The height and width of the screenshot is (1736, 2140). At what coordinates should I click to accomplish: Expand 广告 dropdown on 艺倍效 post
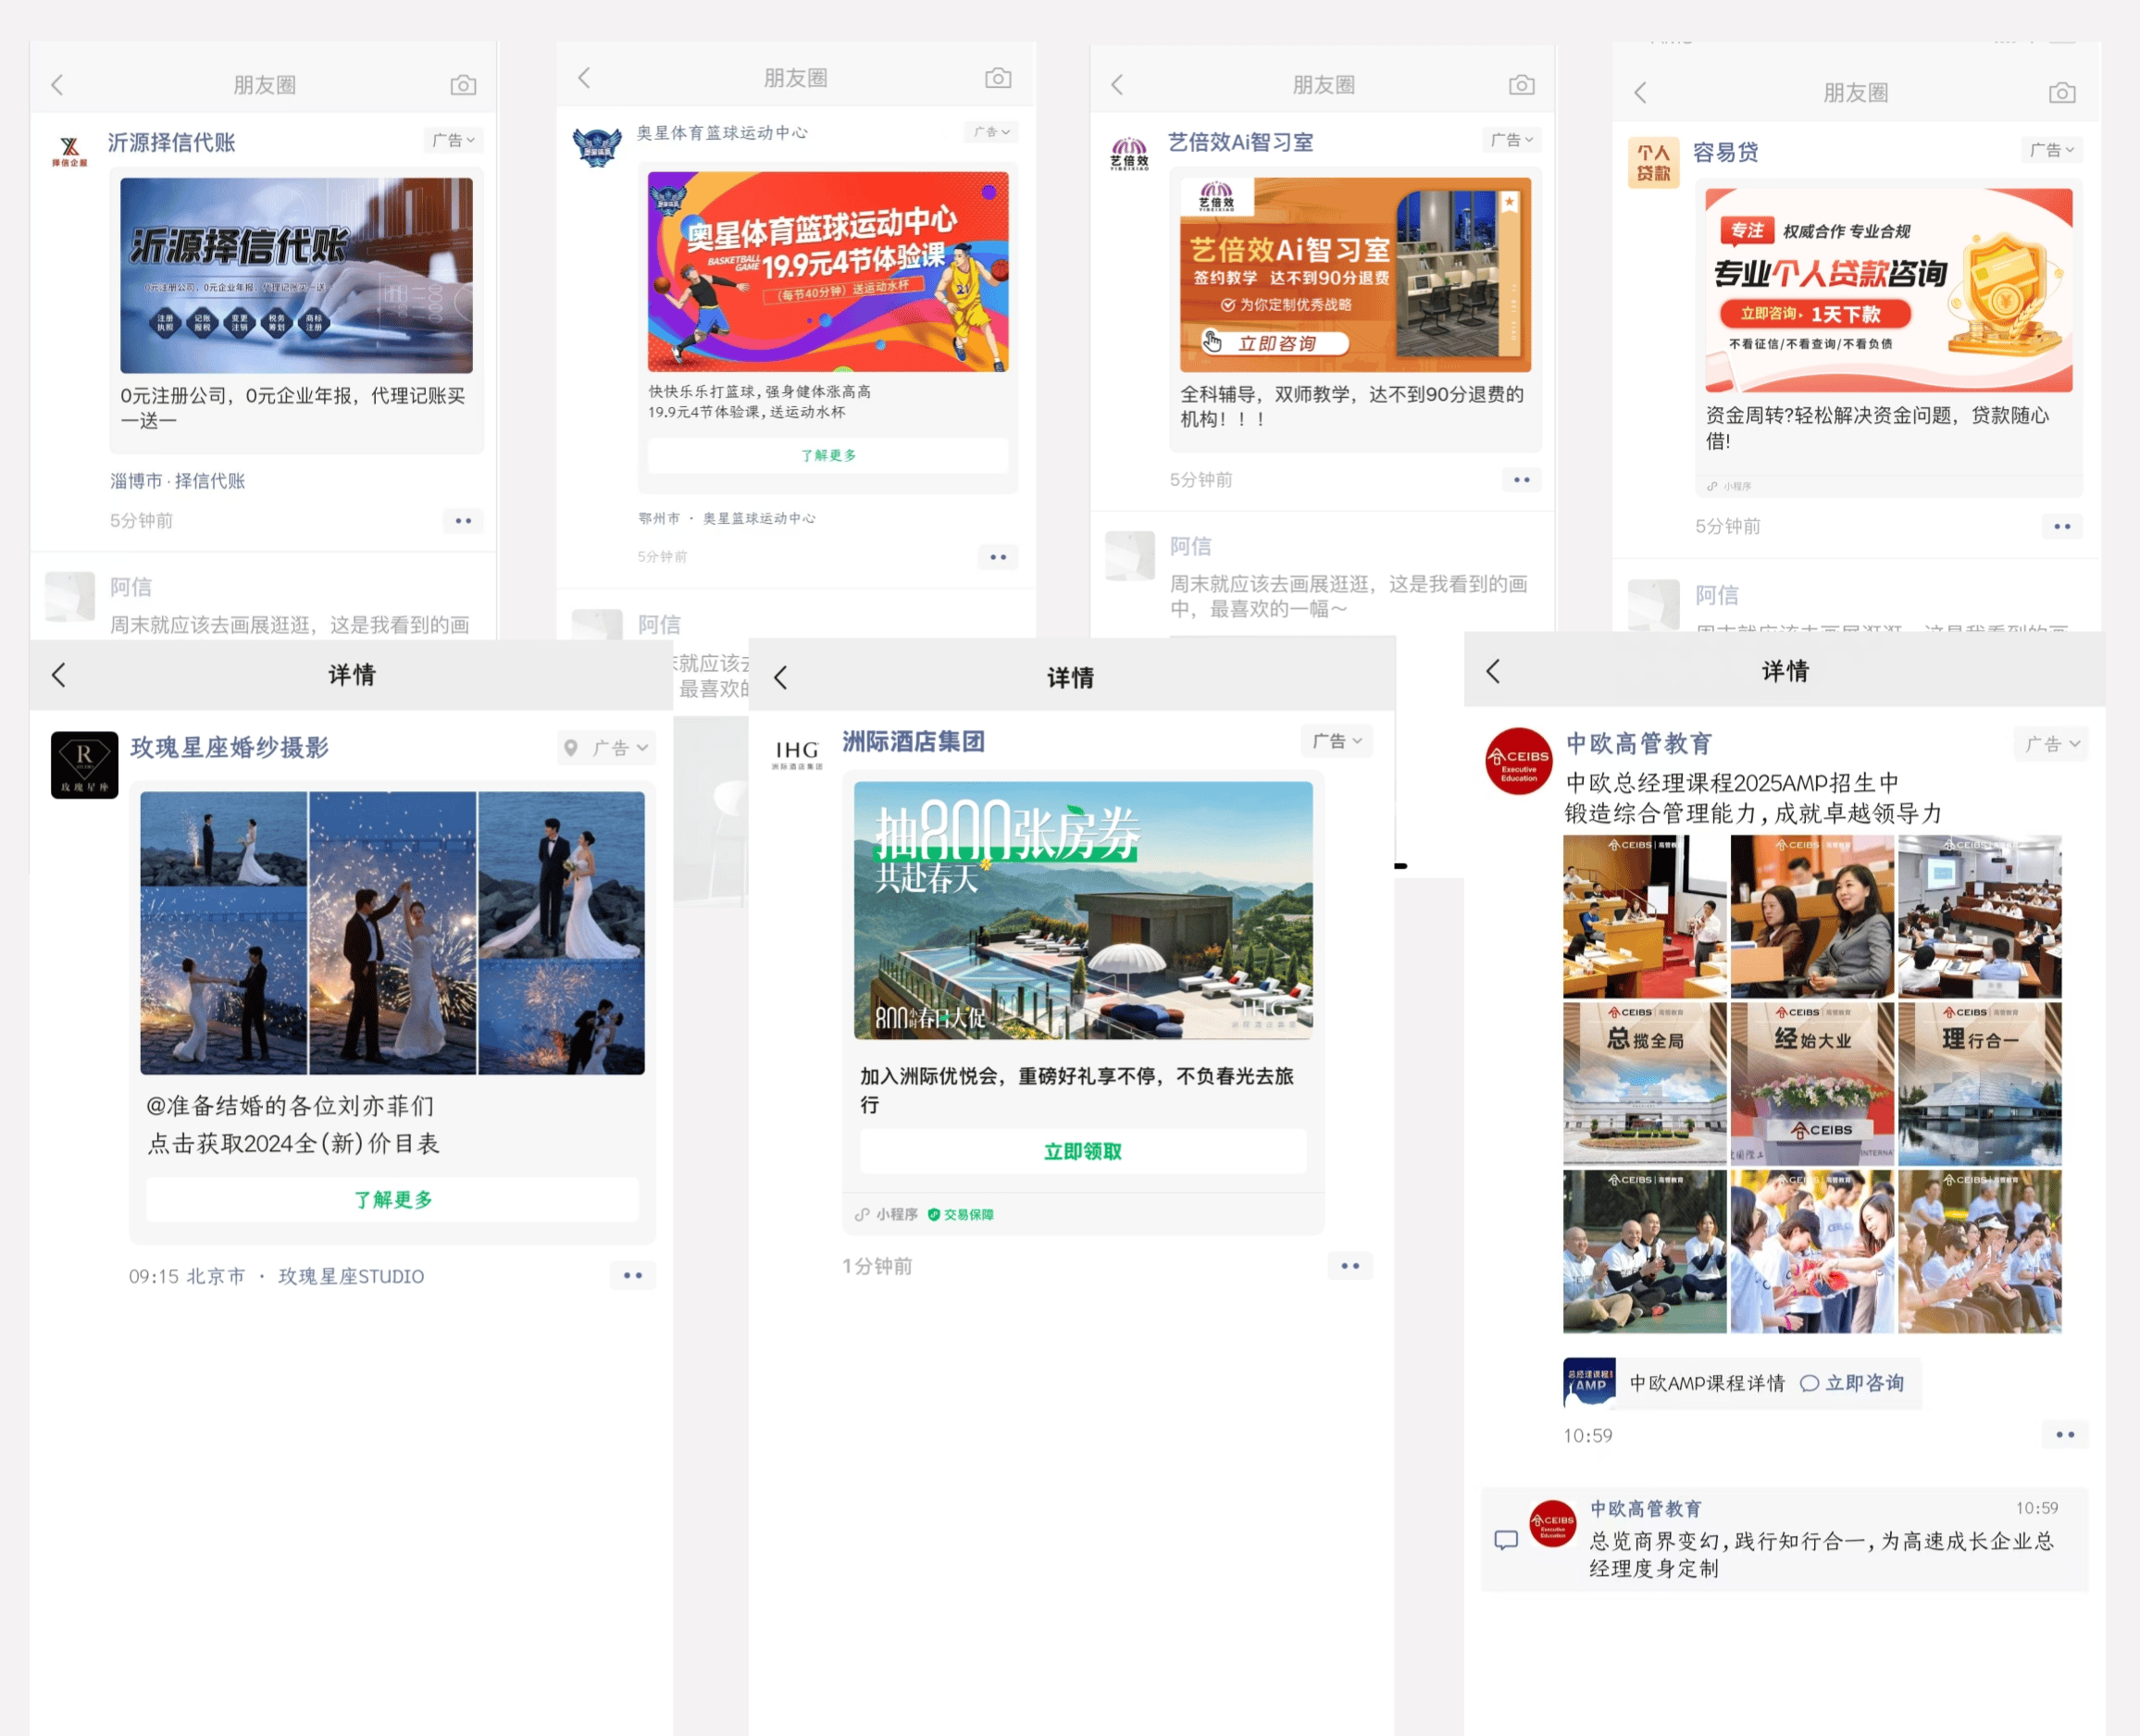[x=1513, y=140]
